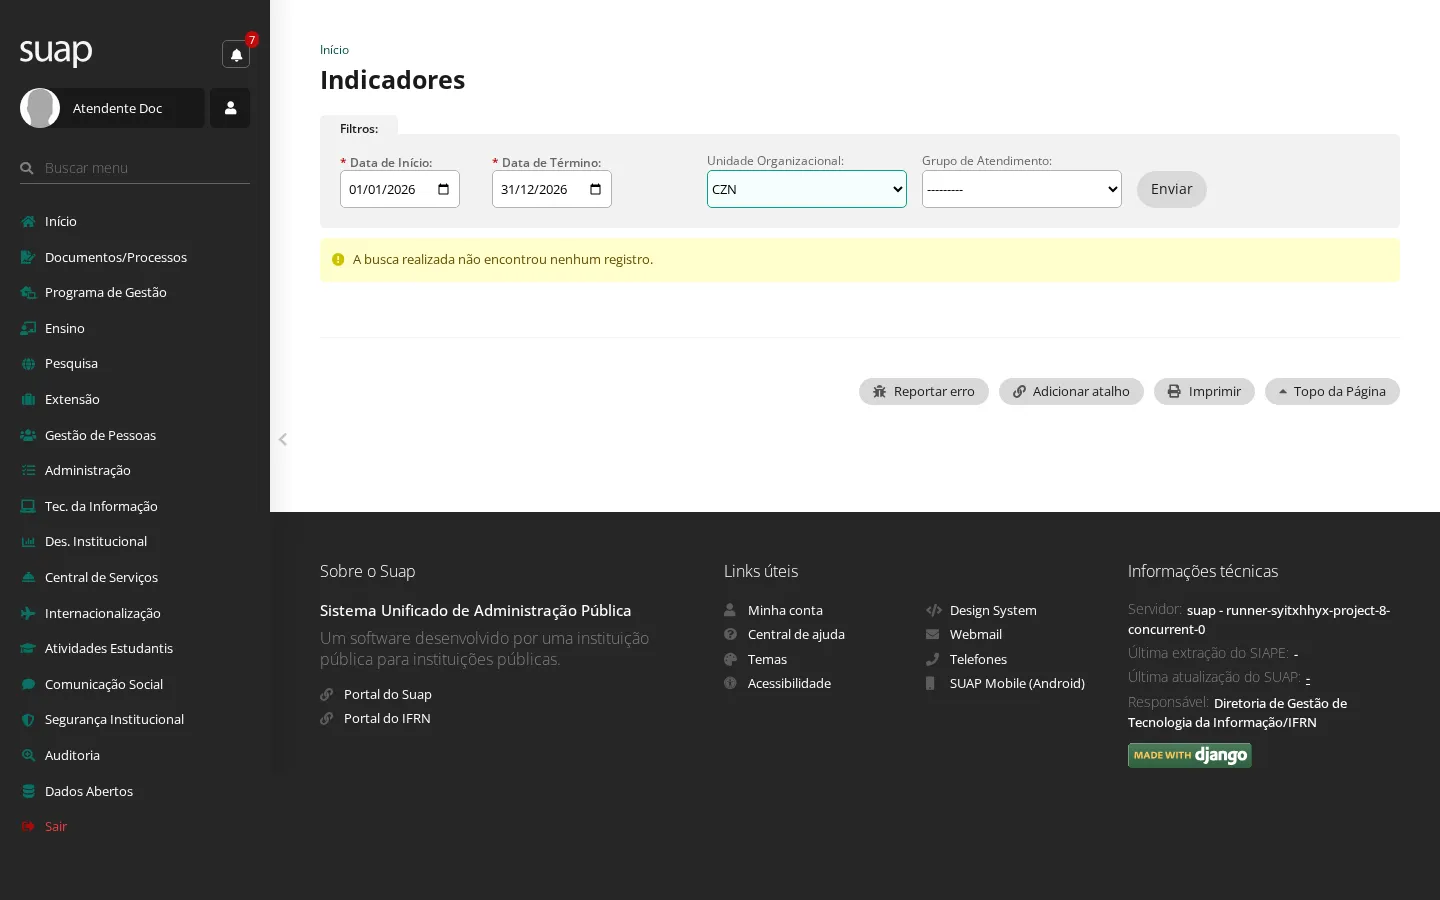Click the Internacionalização plane icon
Viewport: 1440px width, 900px height.
coord(28,613)
